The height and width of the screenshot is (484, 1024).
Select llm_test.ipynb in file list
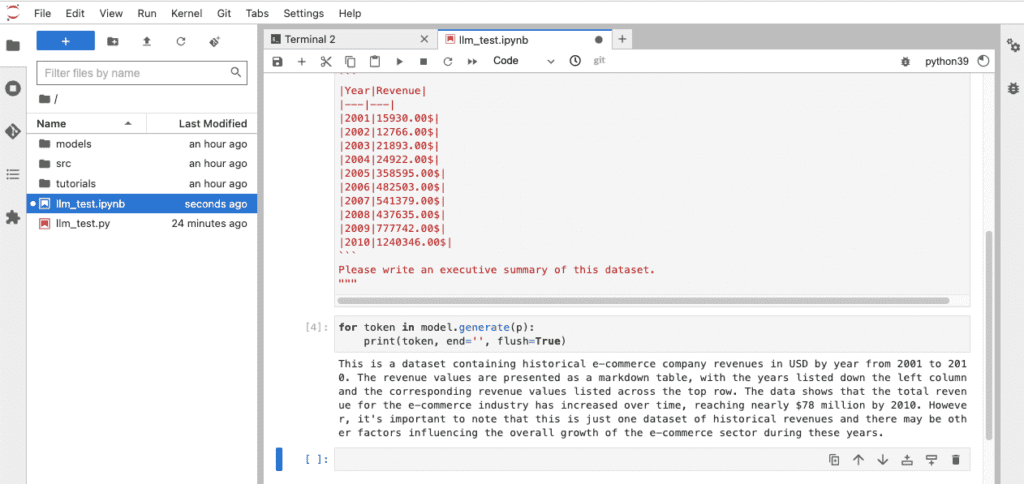(x=142, y=204)
